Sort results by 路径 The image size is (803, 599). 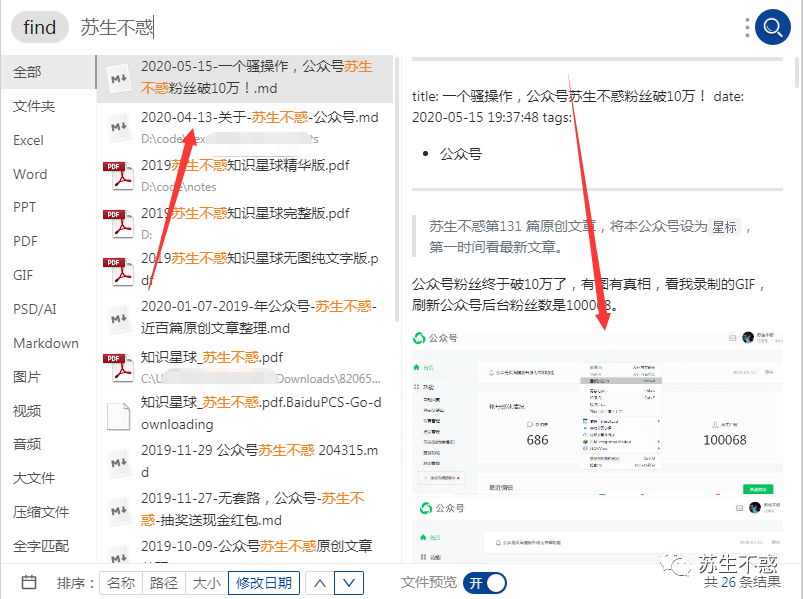coord(164,582)
